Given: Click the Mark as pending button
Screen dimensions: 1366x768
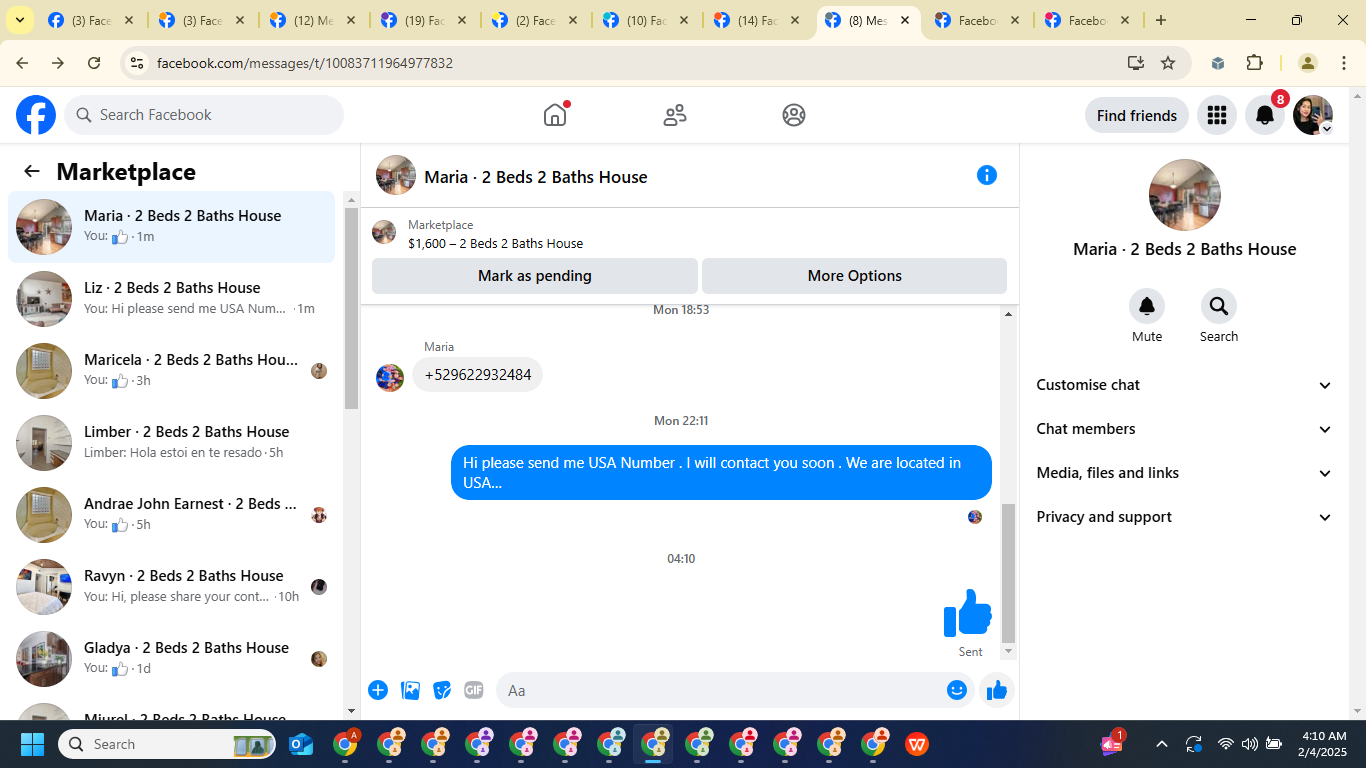Looking at the screenshot, I should pyautogui.click(x=535, y=276).
